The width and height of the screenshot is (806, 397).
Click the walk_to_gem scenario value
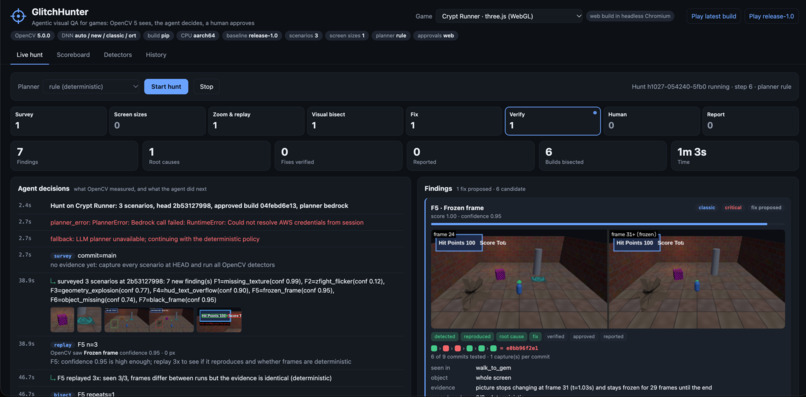[x=493, y=368]
